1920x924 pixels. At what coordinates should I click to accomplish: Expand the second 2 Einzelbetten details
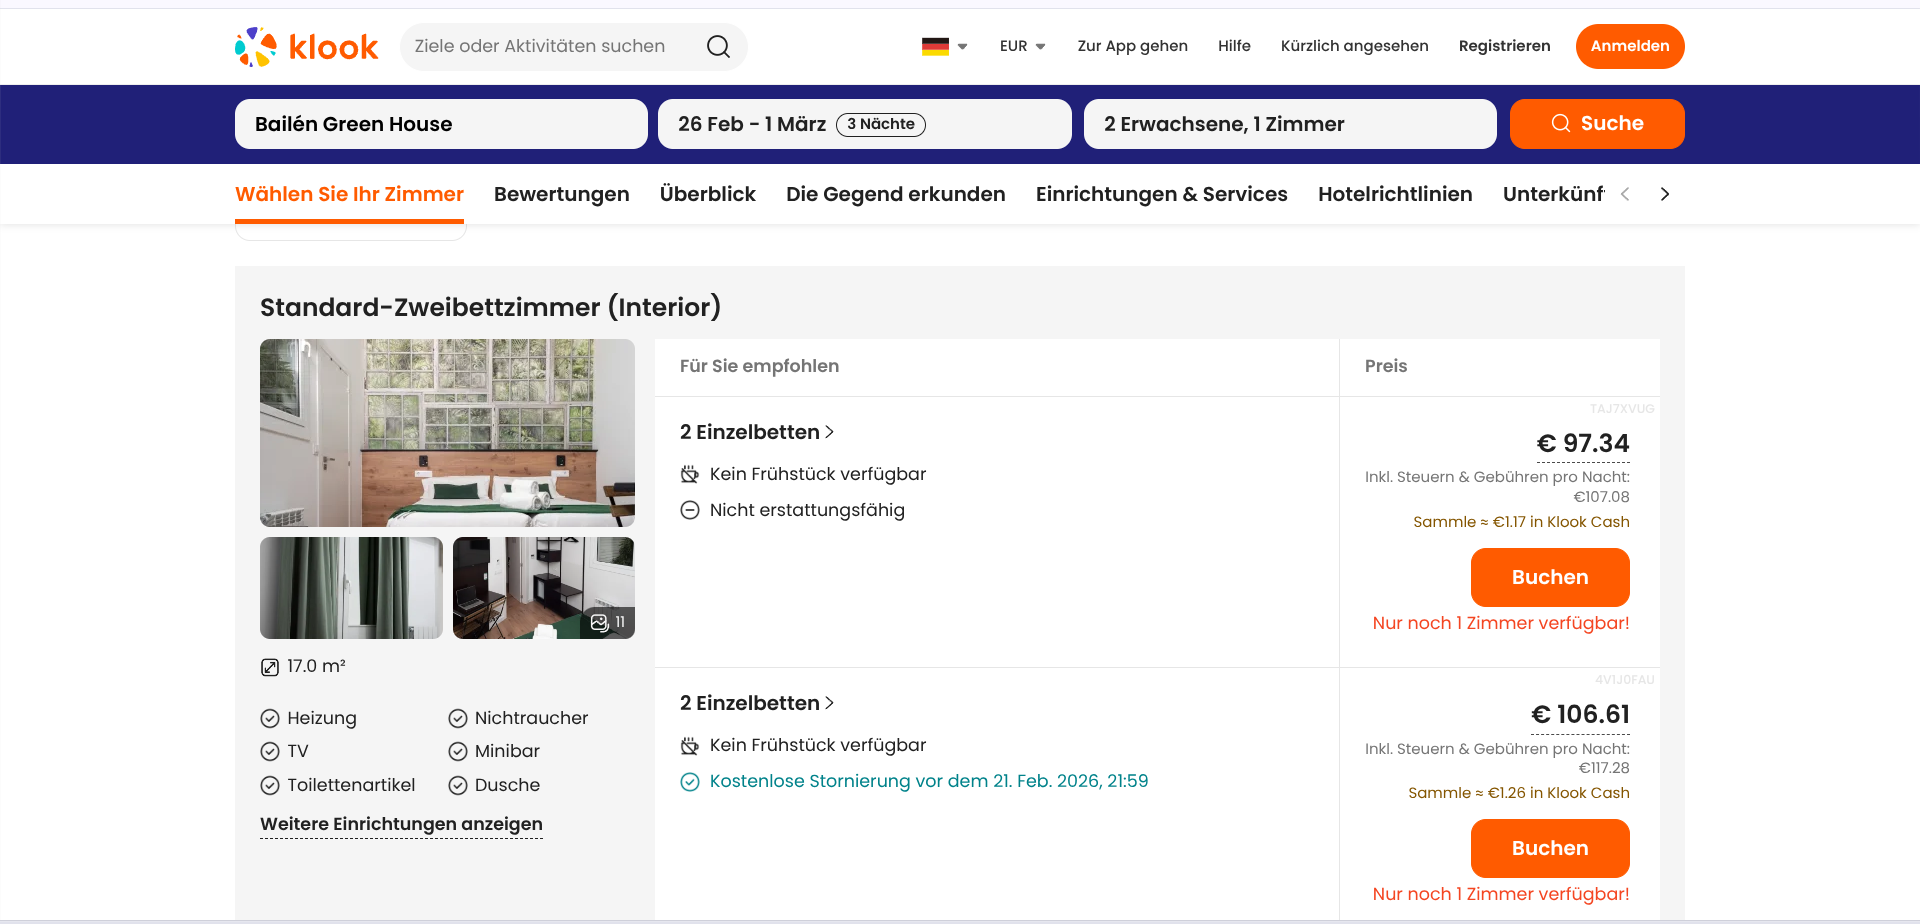pyautogui.click(x=756, y=703)
